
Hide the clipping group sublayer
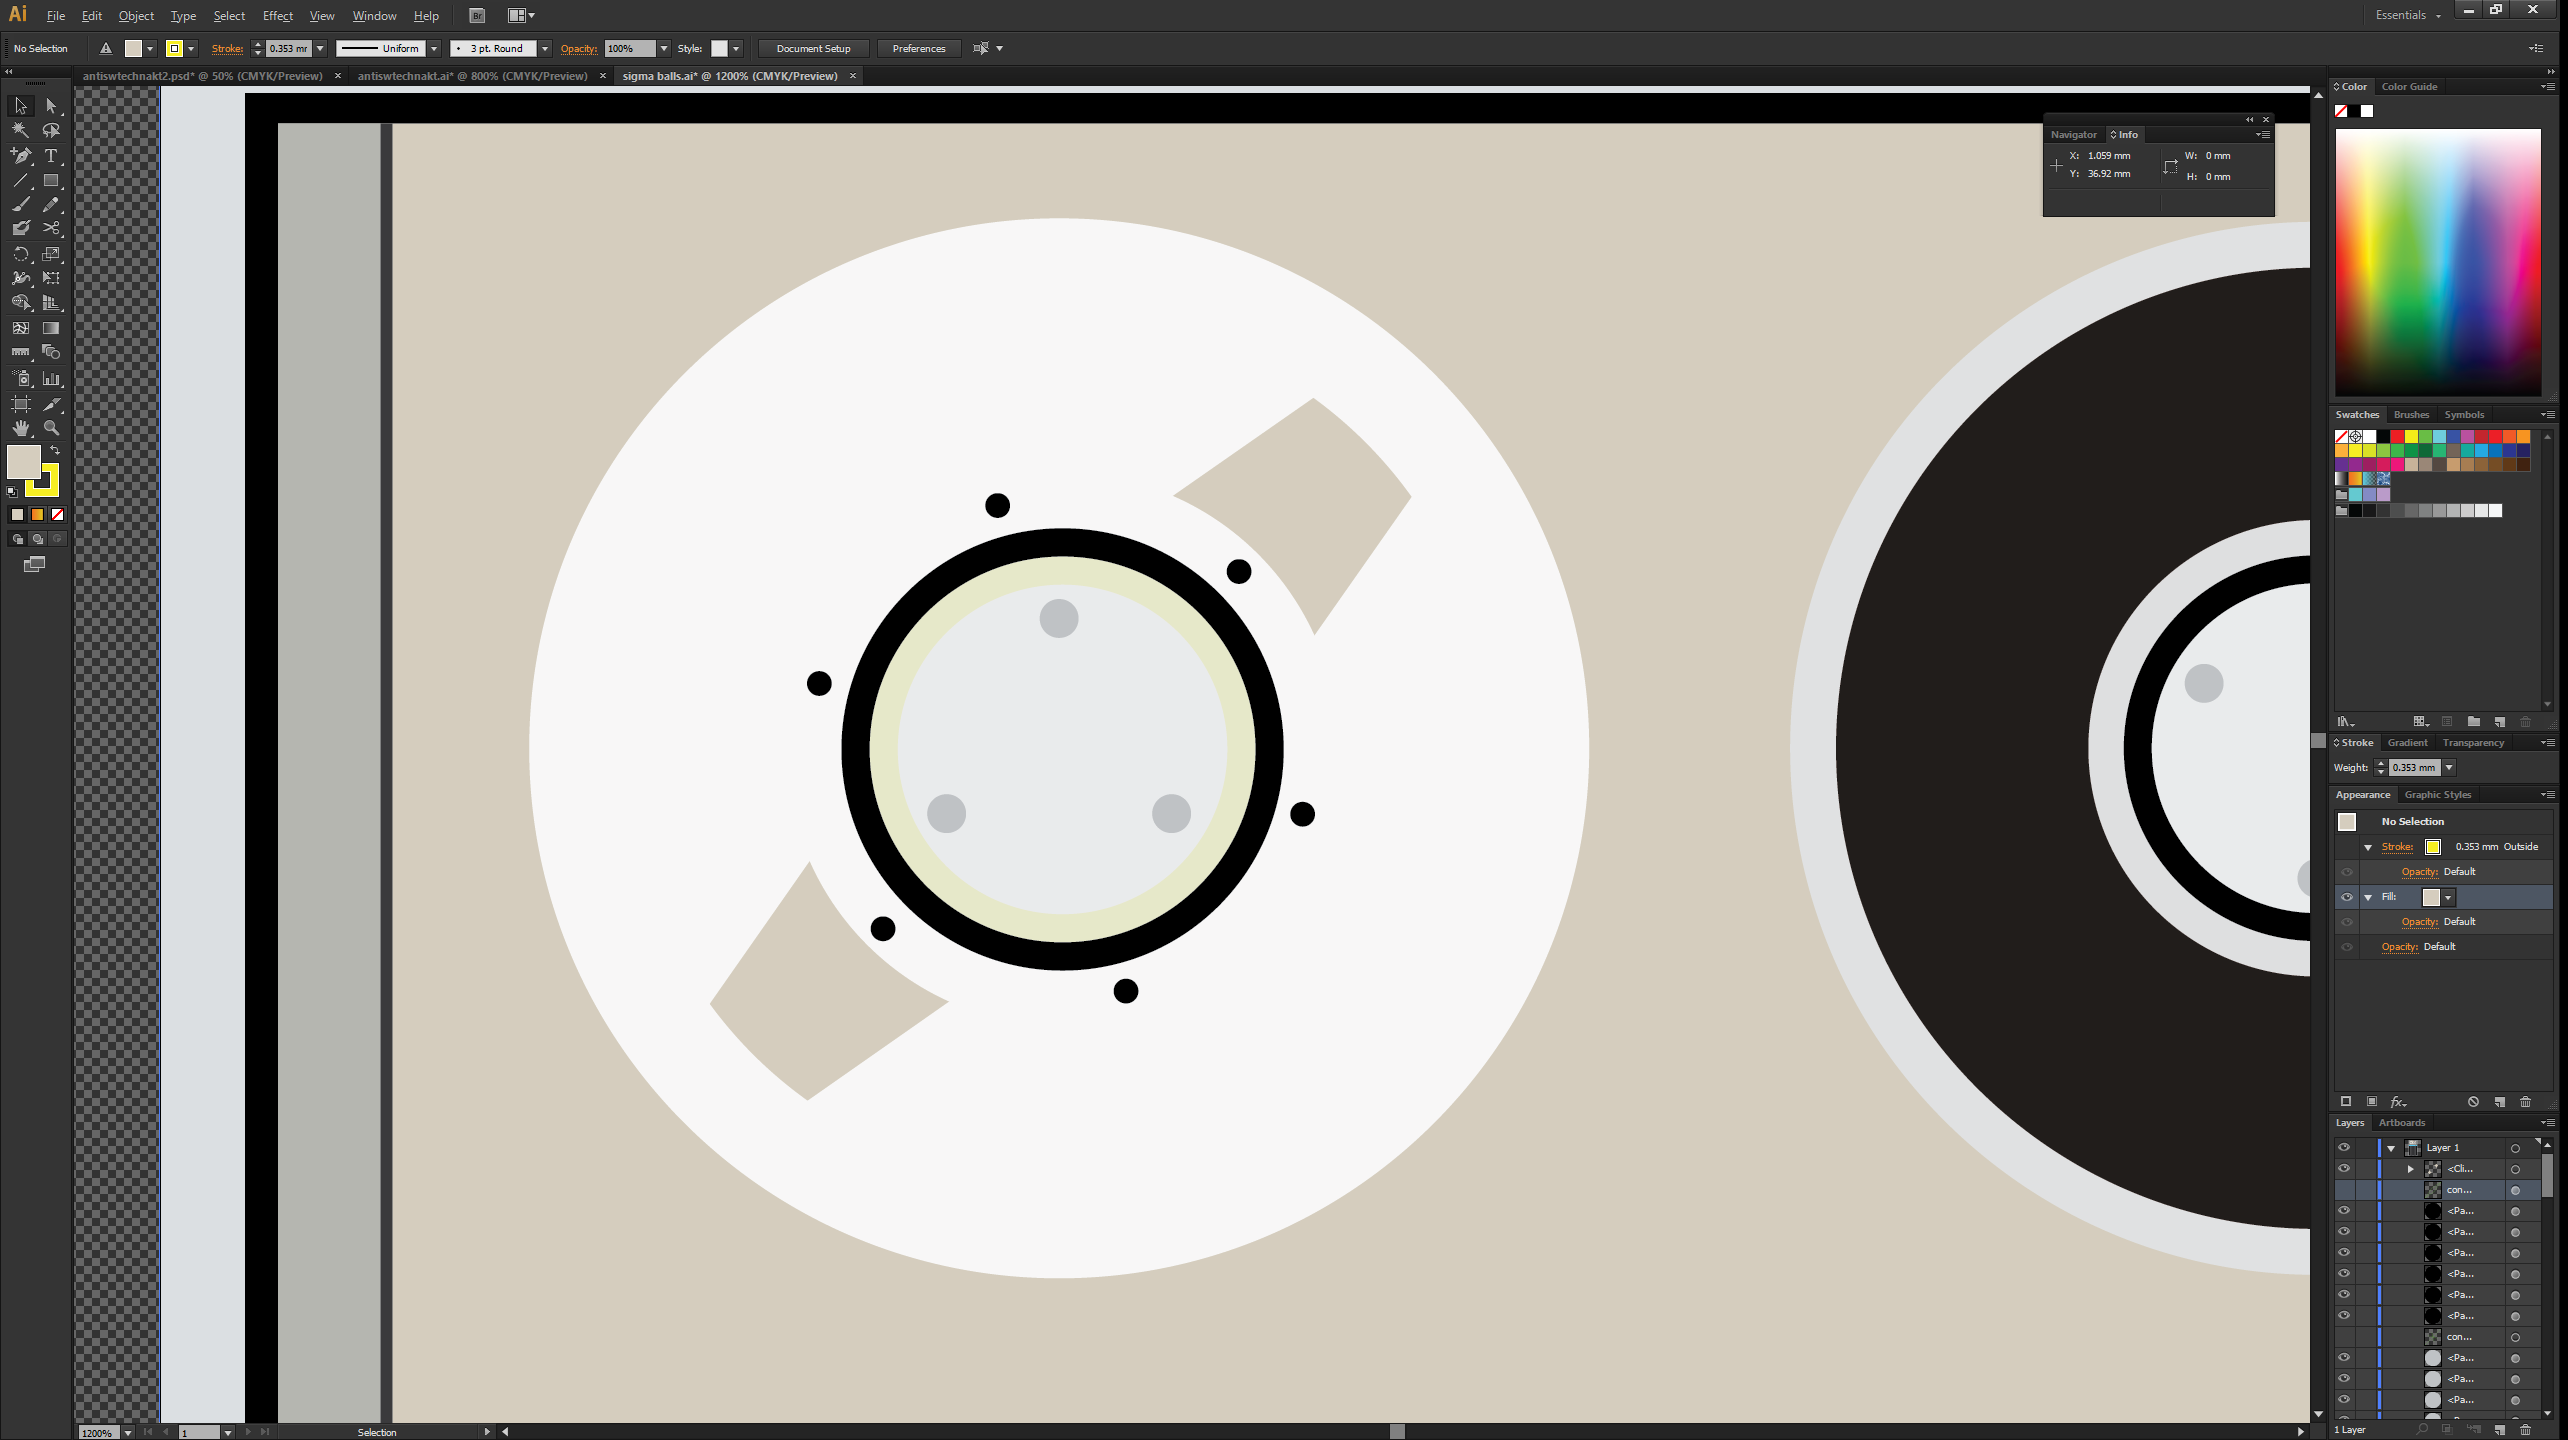coord(2343,1168)
